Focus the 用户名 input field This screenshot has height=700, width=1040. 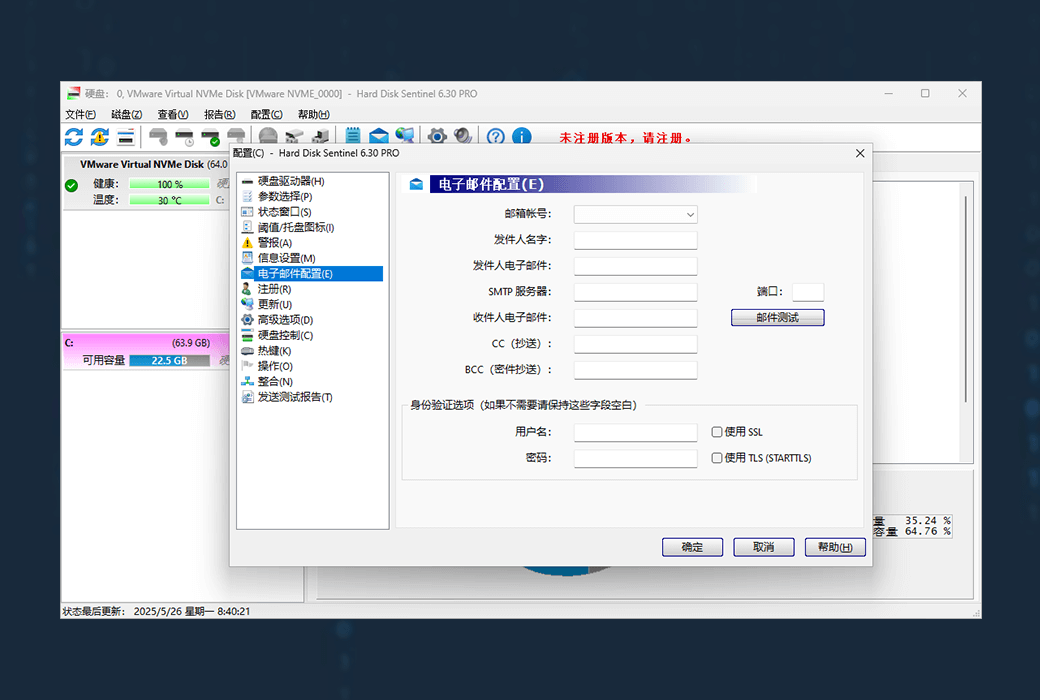point(635,432)
